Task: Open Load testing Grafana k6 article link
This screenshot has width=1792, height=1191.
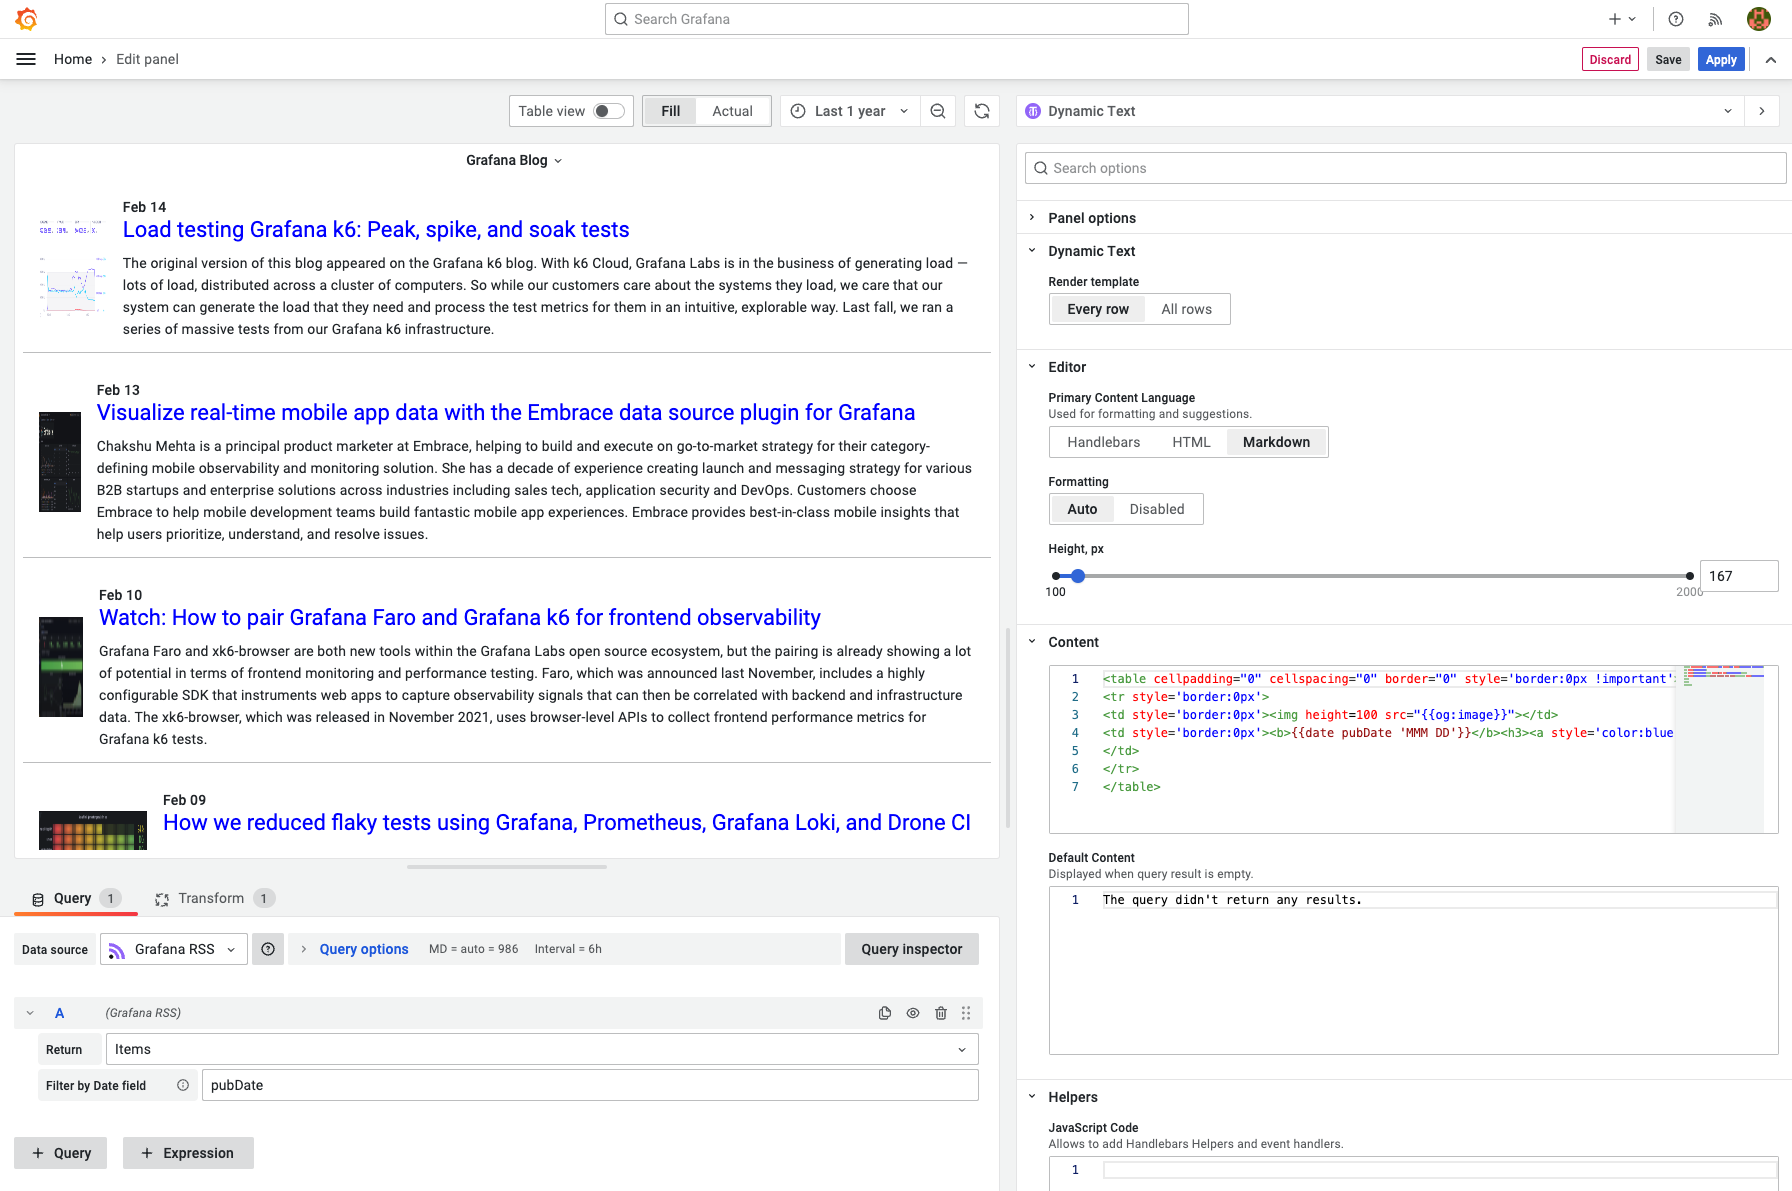Action: 376,230
